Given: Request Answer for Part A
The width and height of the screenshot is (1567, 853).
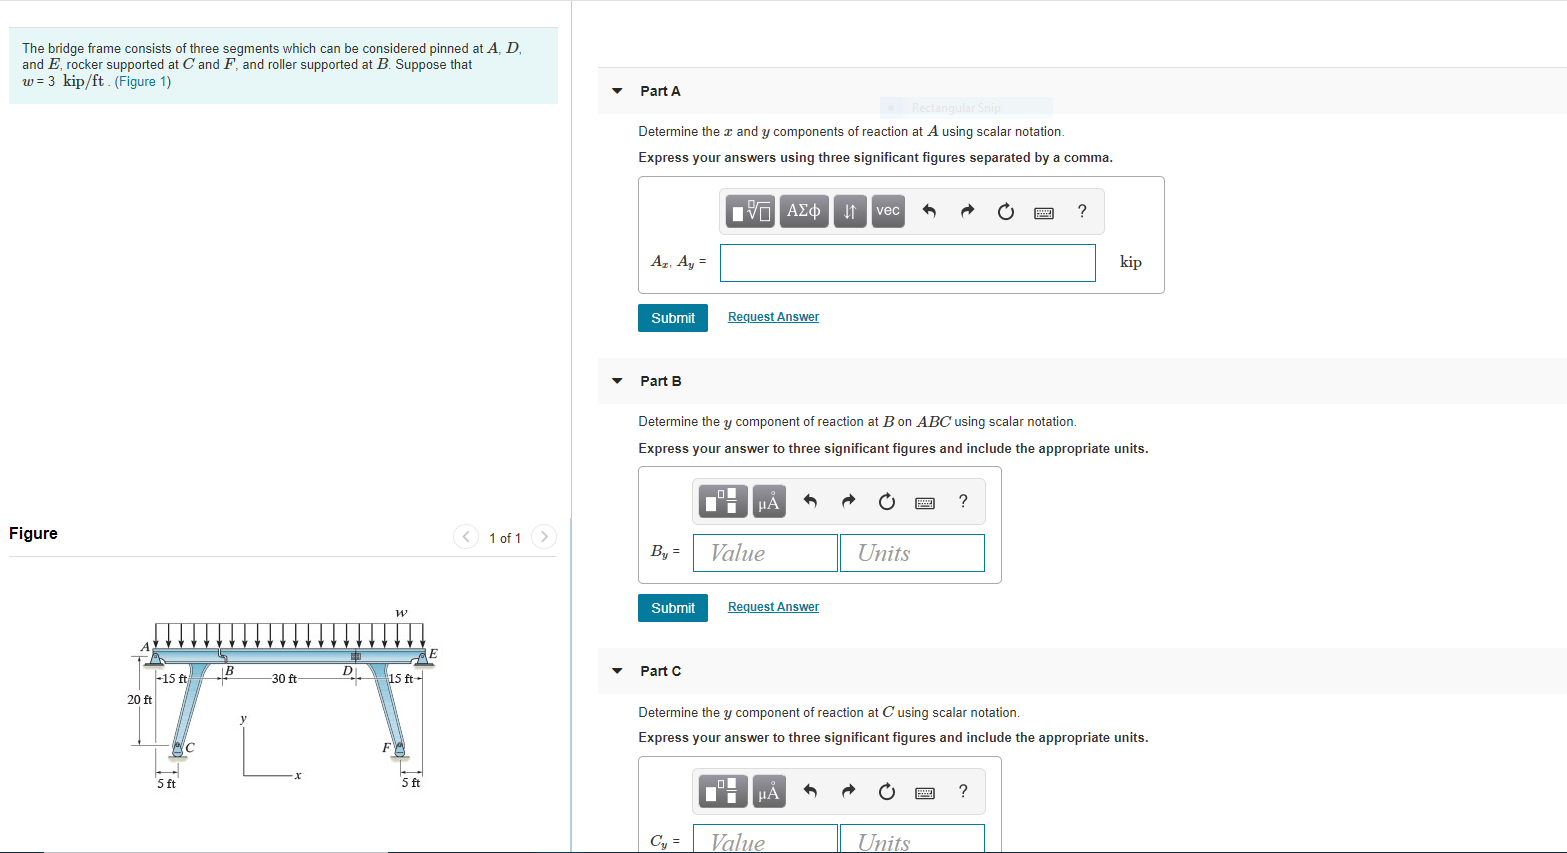Looking at the screenshot, I should click(773, 317).
